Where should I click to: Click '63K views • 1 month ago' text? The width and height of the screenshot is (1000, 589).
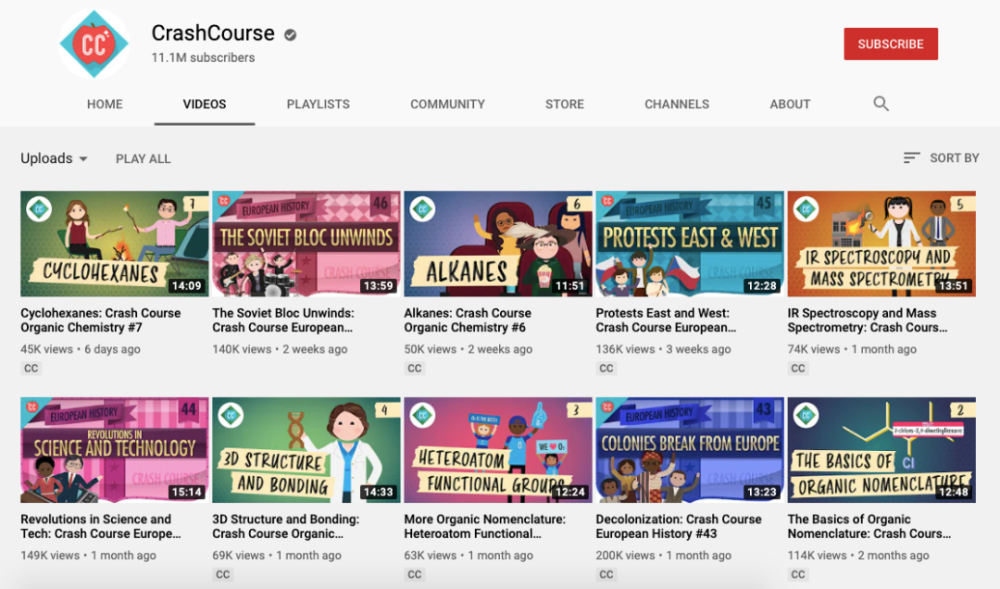pos(468,555)
